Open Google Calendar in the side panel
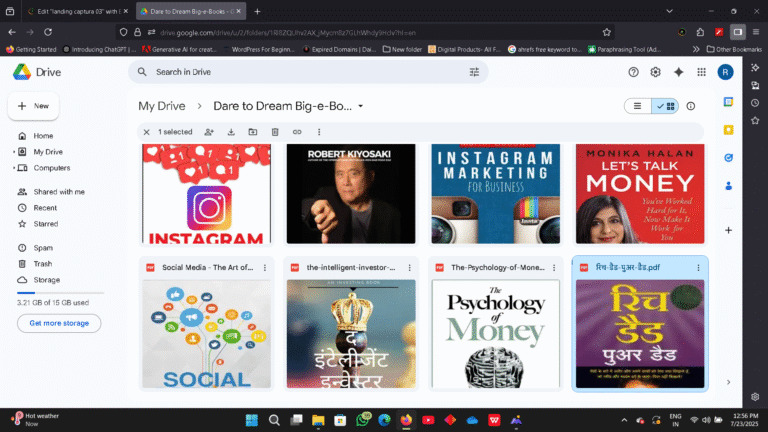Image resolution: width=768 pixels, height=432 pixels. click(x=728, y=102)
